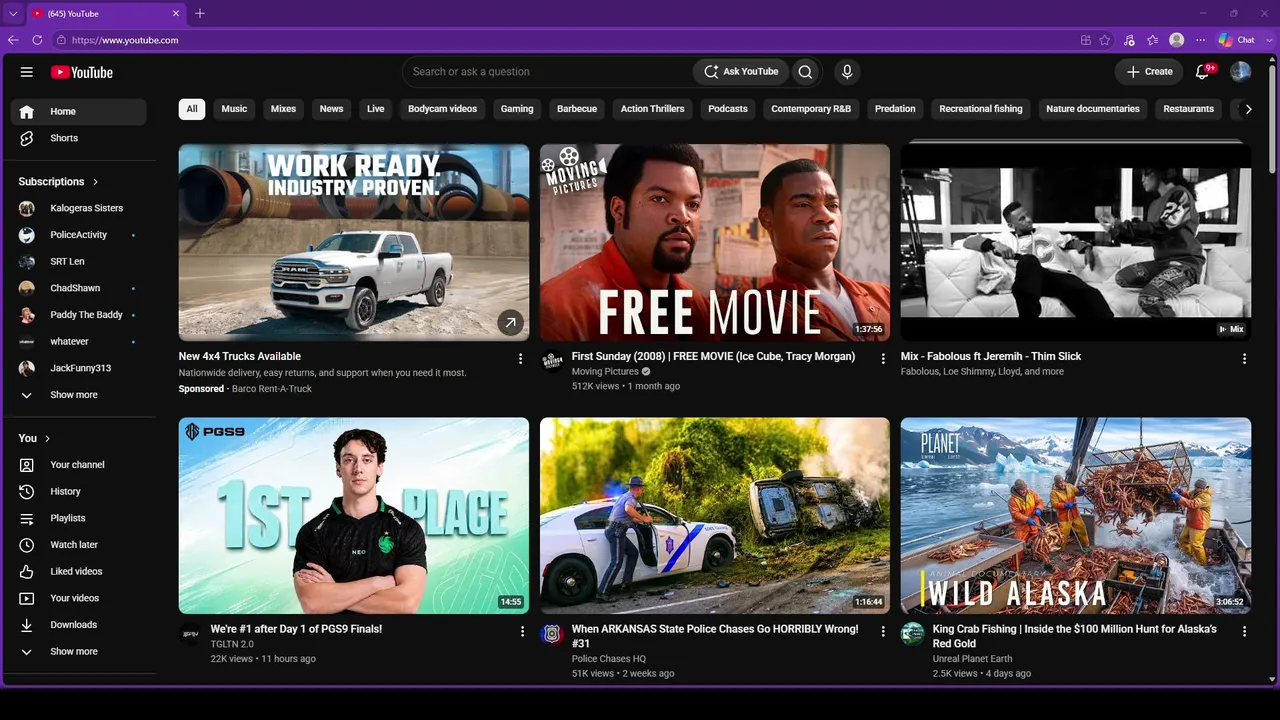Viewport: 1280px width, 720px height.
Task: Go to Home in the sidebar
Action: pos(79,112)
